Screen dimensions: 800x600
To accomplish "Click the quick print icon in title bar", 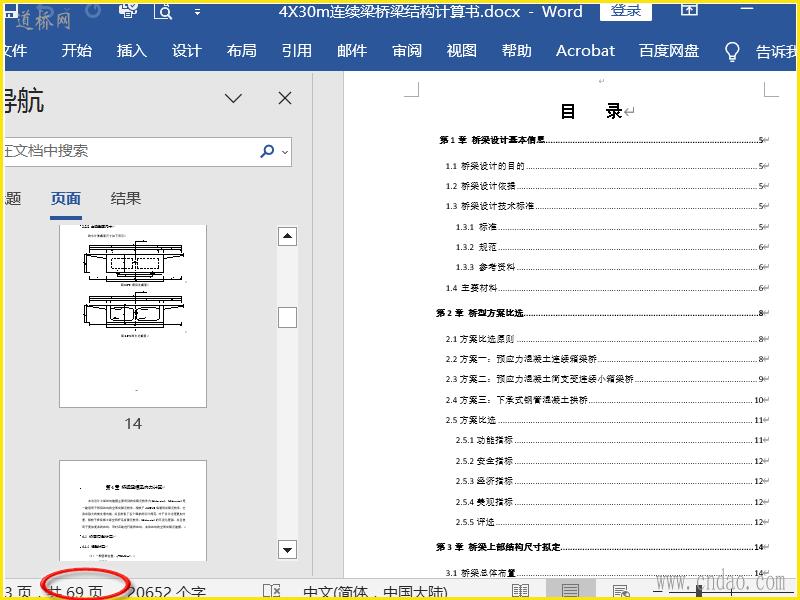I will [128, 10].
